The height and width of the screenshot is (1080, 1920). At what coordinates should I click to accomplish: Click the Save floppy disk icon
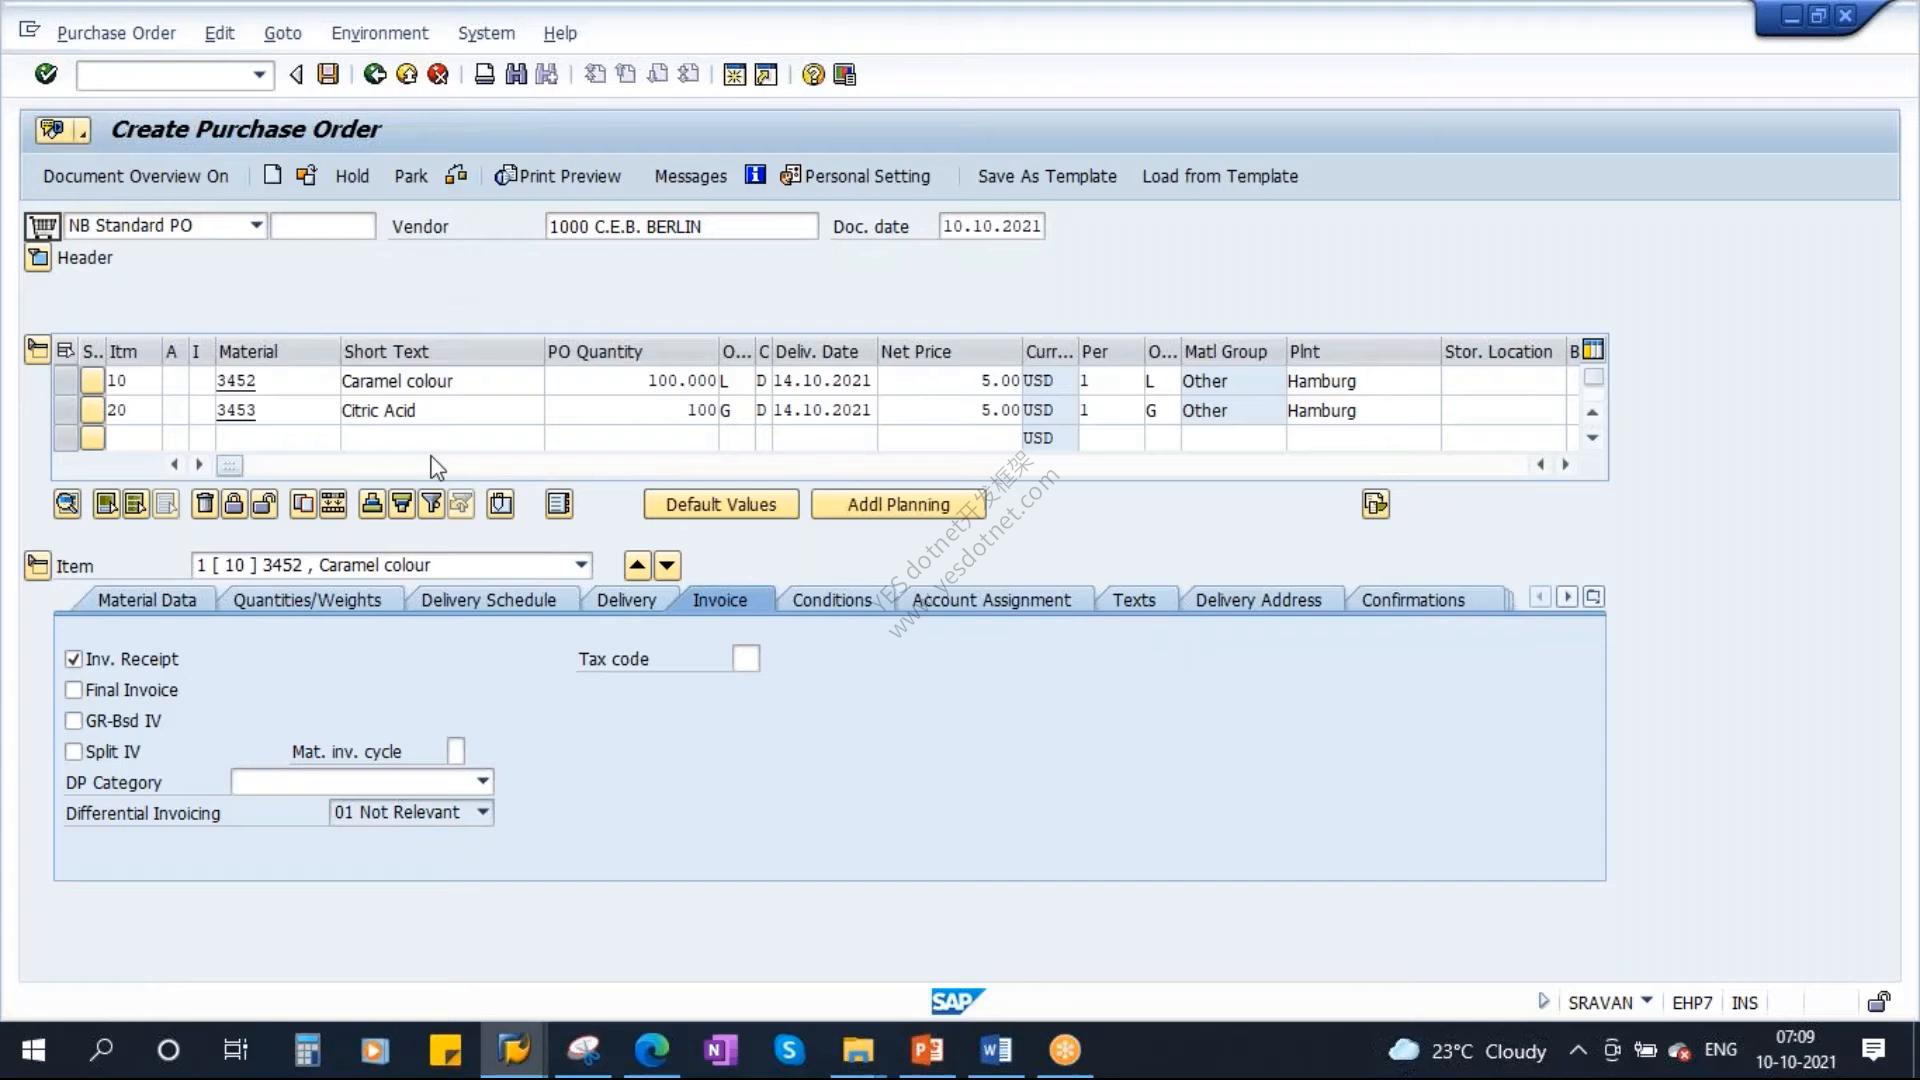point(328,74)
